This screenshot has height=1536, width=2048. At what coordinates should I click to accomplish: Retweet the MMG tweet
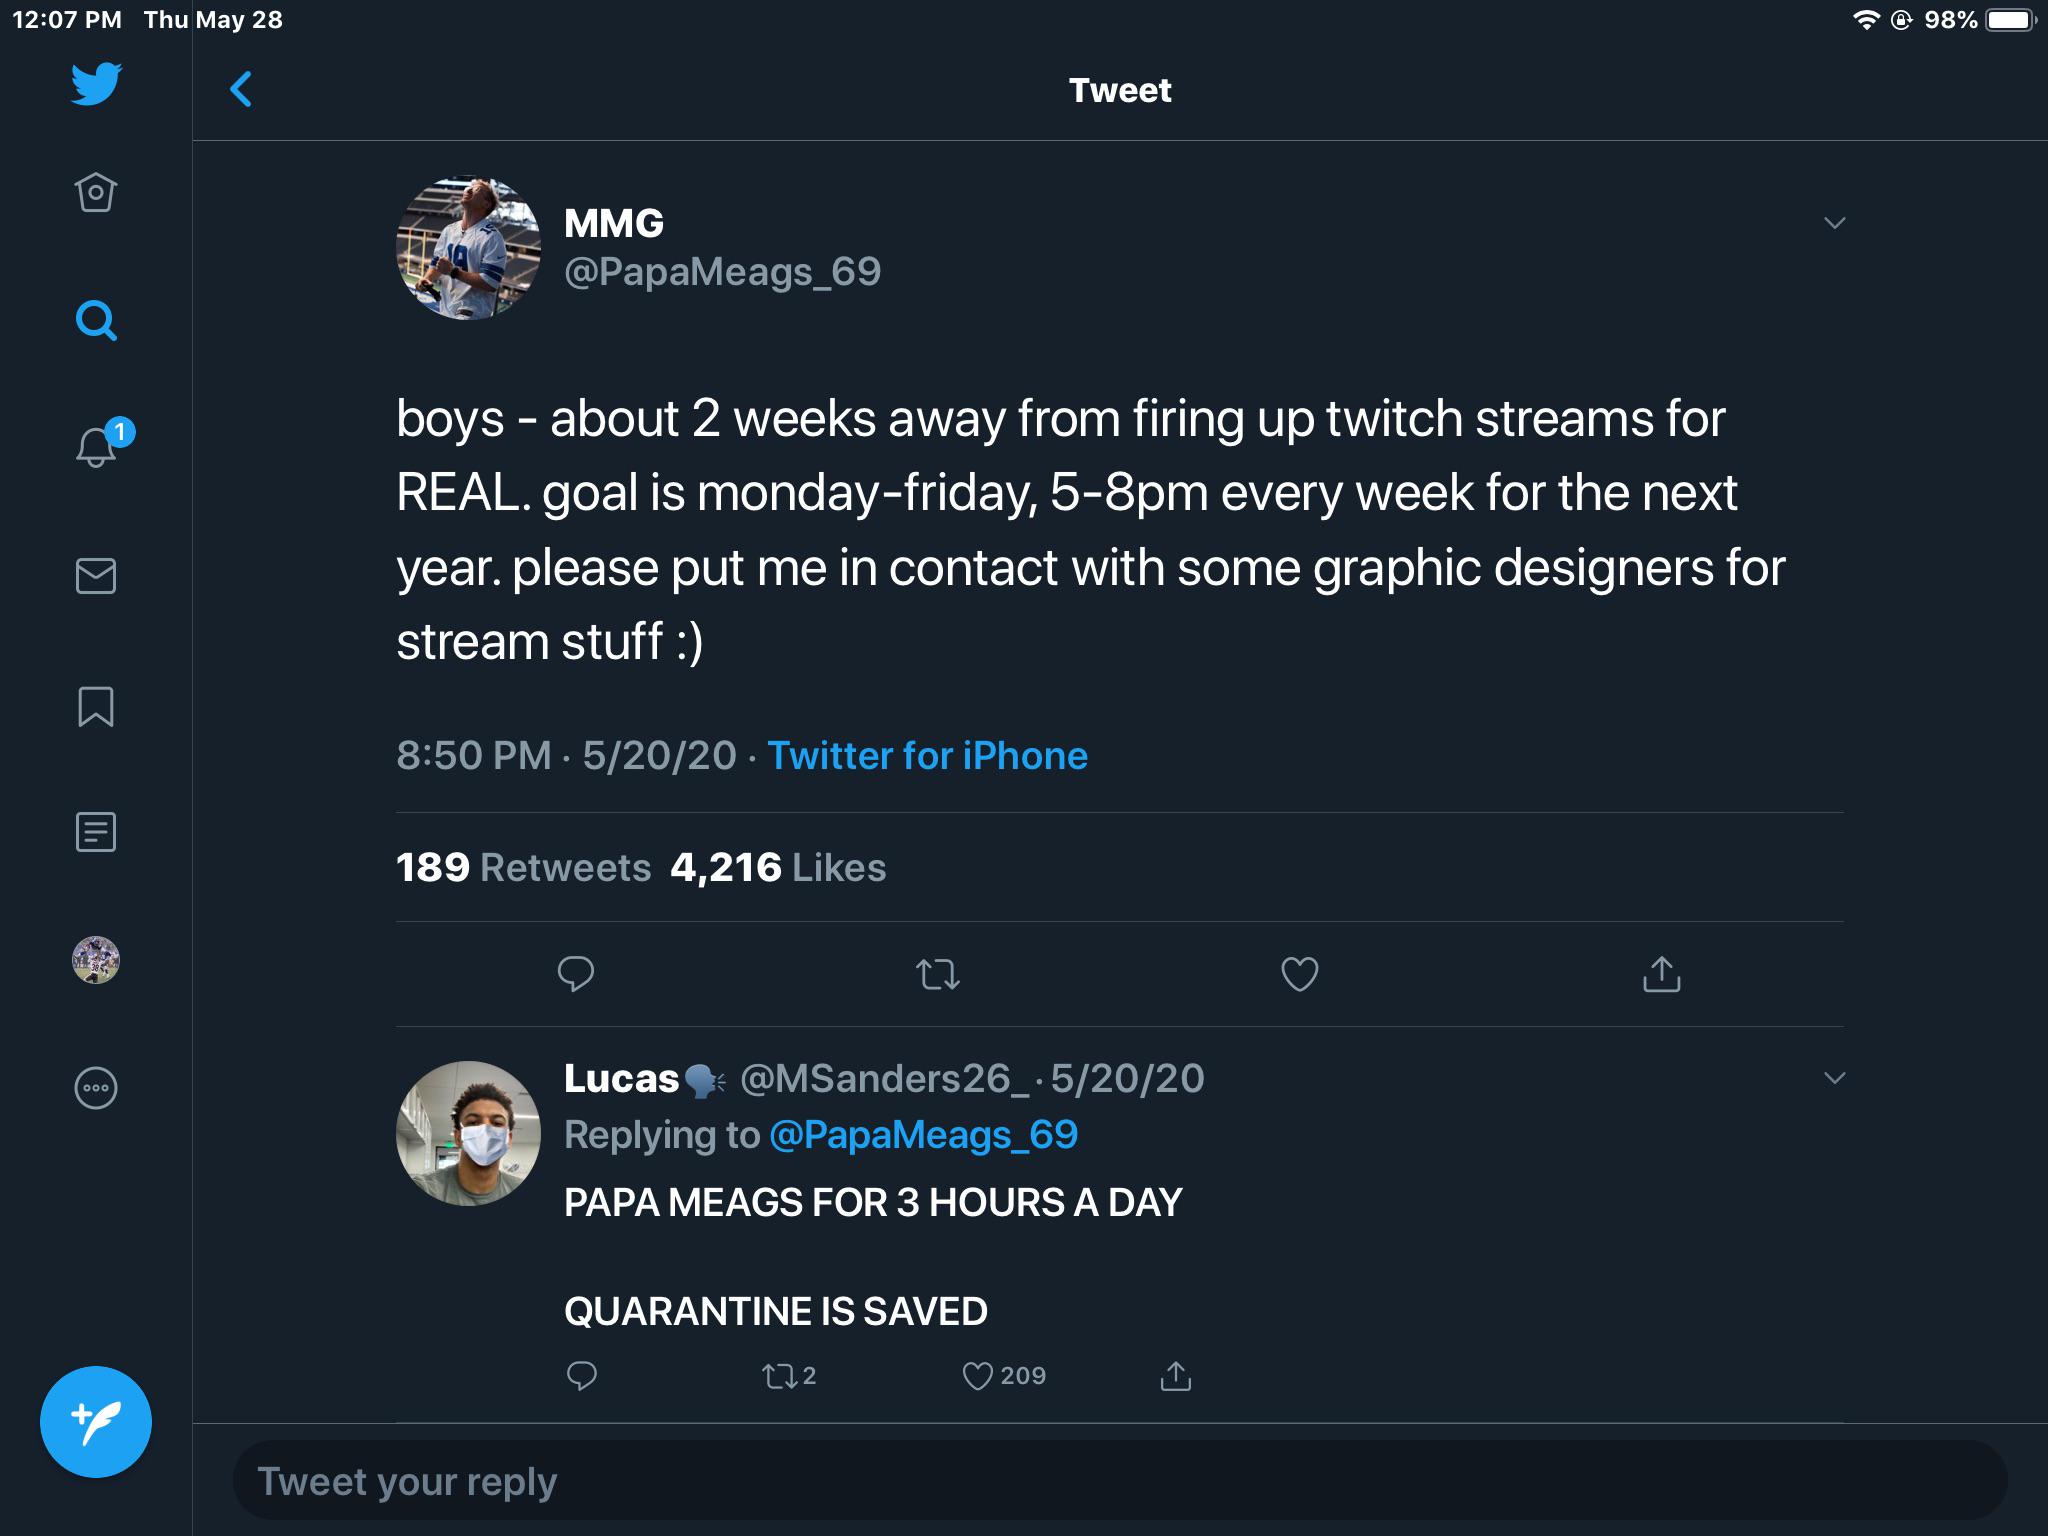(938, 973)
